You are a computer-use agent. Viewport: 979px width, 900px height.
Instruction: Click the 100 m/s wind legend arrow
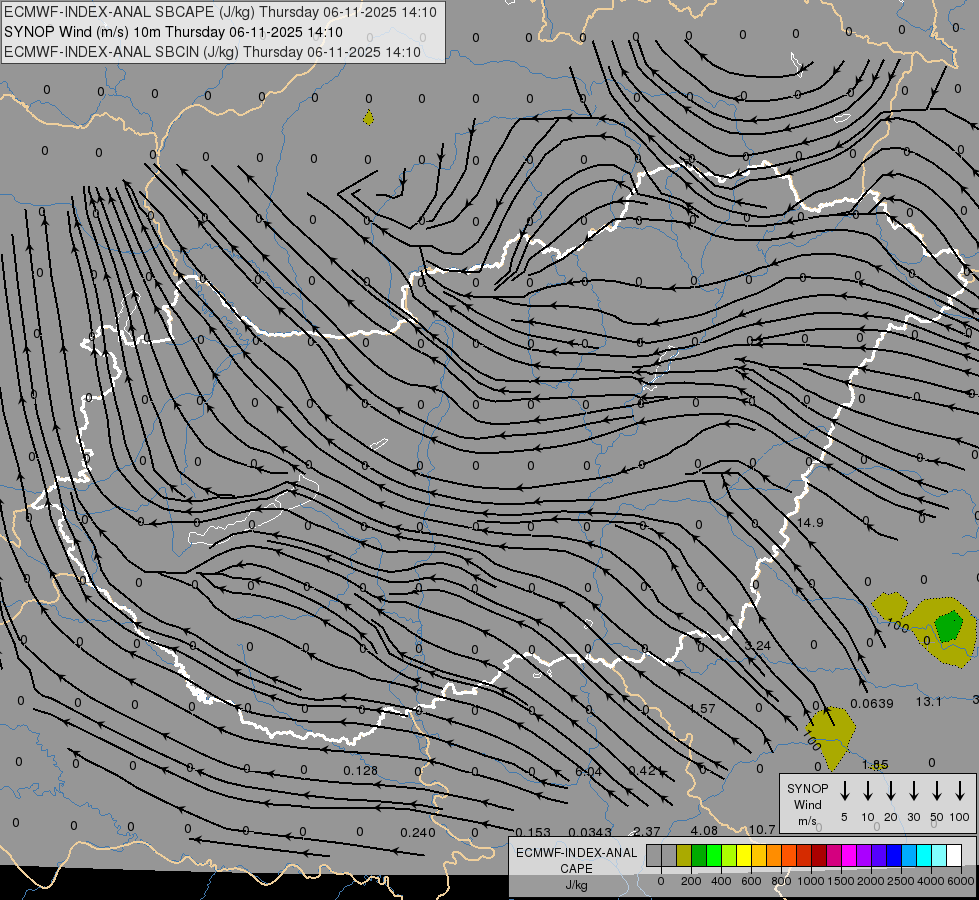(x=960, y=791)
